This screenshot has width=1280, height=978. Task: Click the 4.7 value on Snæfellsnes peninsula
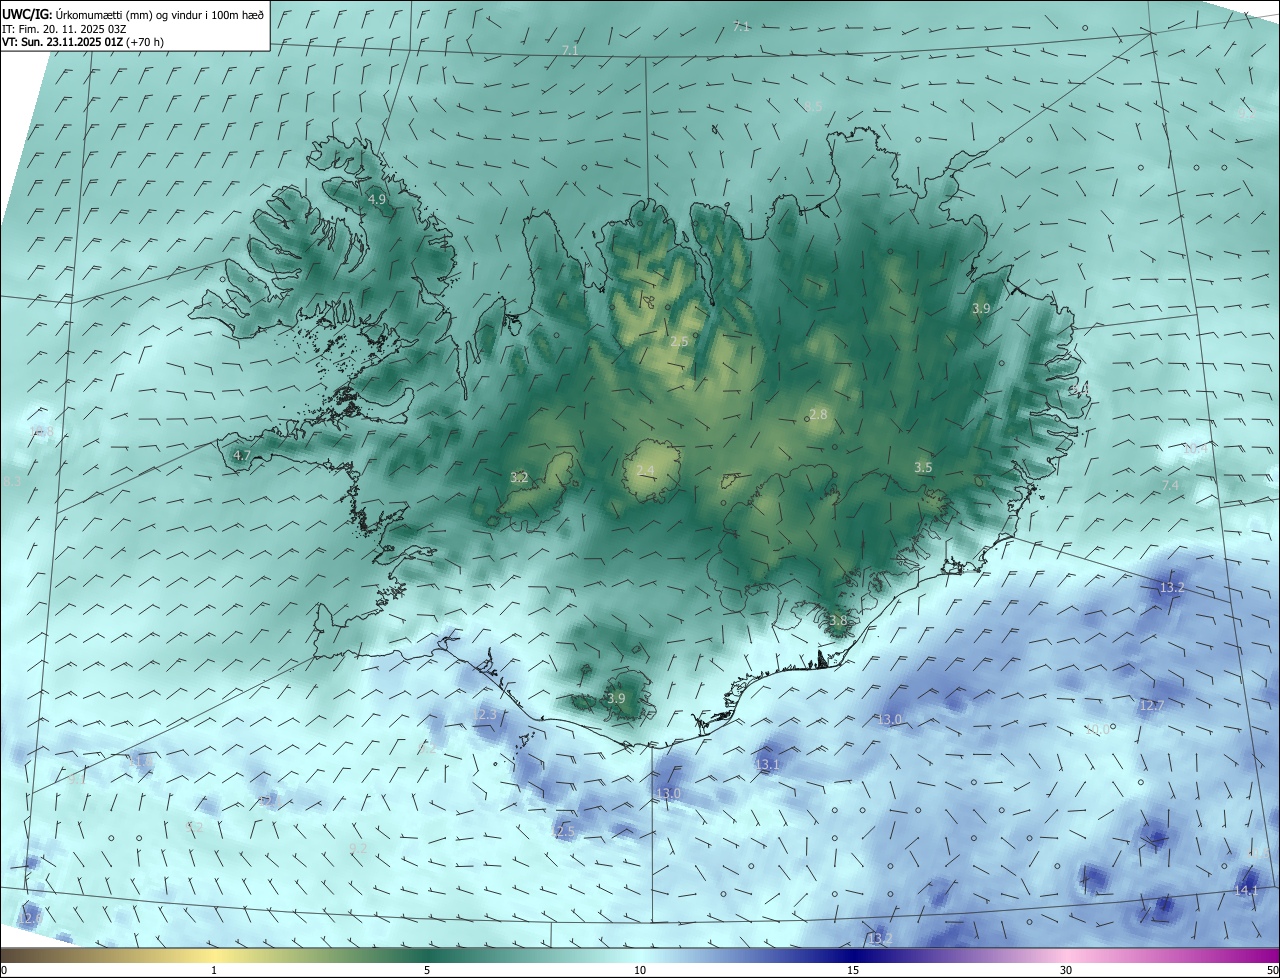[x=241, y=456]
